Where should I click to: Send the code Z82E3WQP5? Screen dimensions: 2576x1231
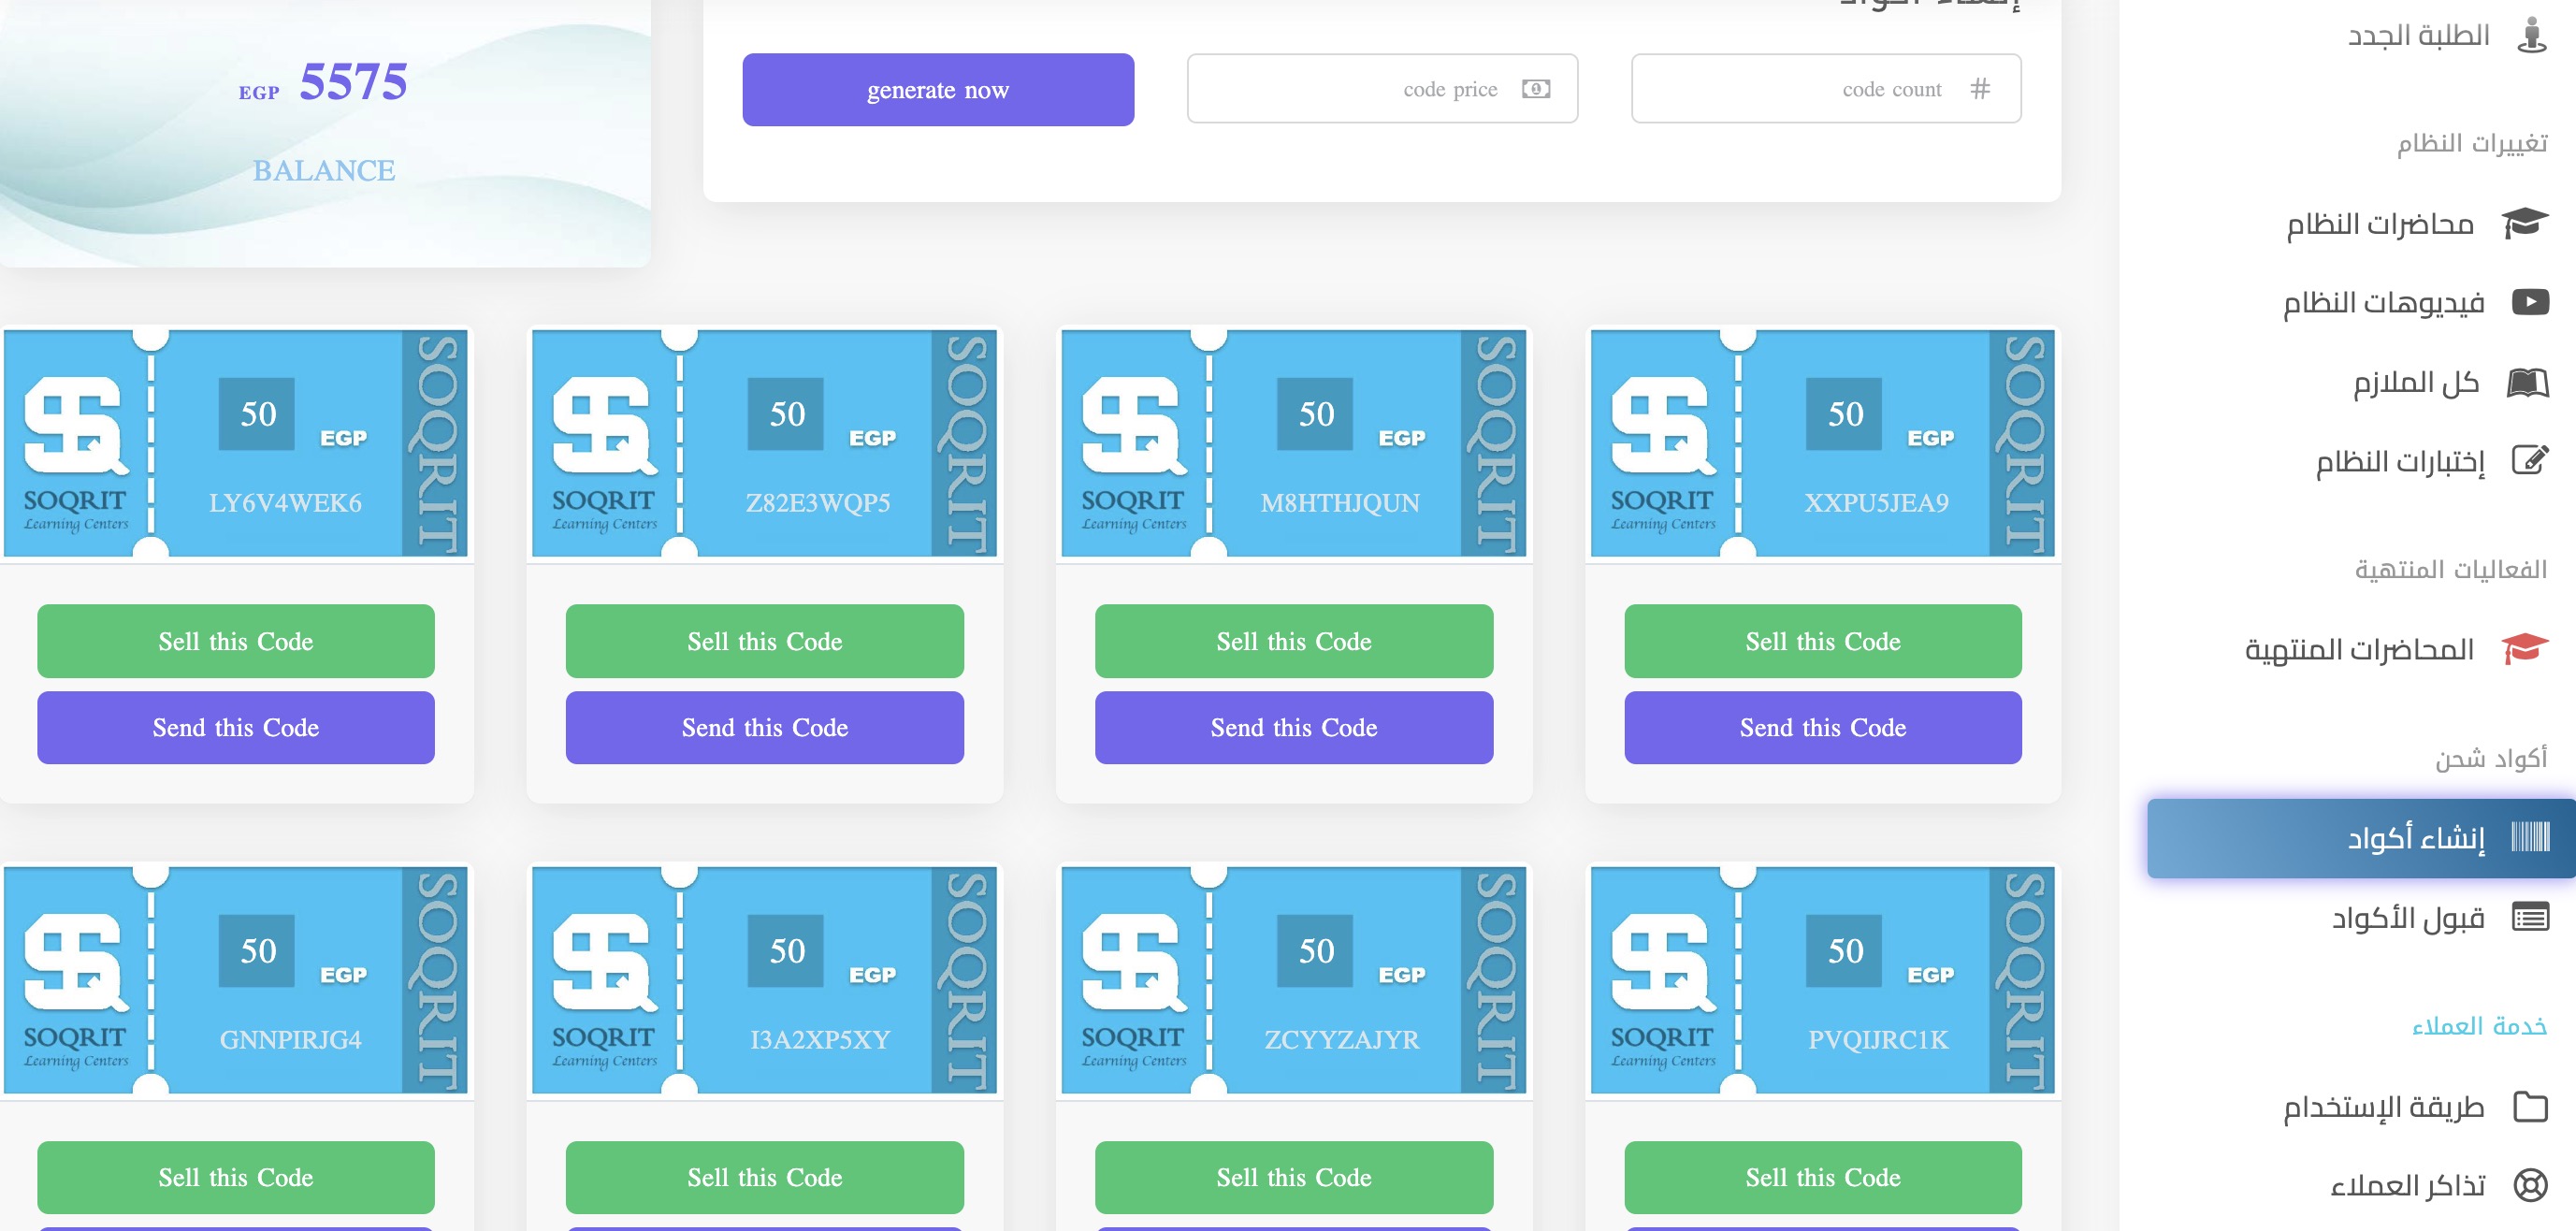[x=764, y=727]
